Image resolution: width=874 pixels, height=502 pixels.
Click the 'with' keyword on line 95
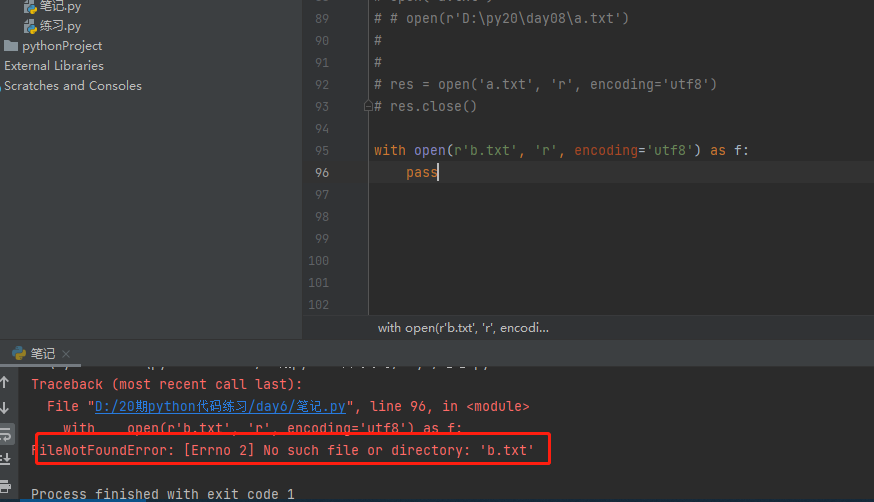tap(390, 150)
